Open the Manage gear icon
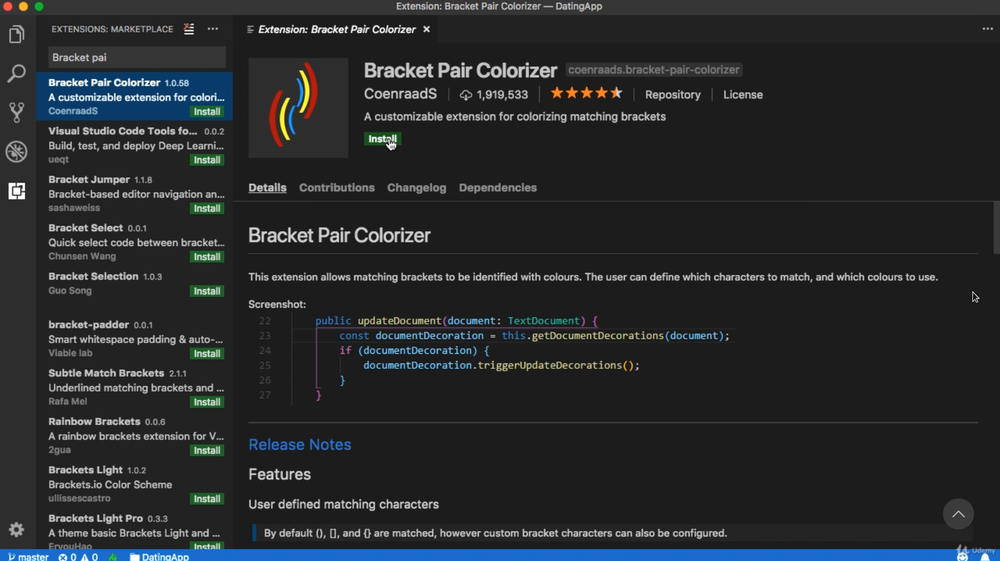 tap(16, 529)
